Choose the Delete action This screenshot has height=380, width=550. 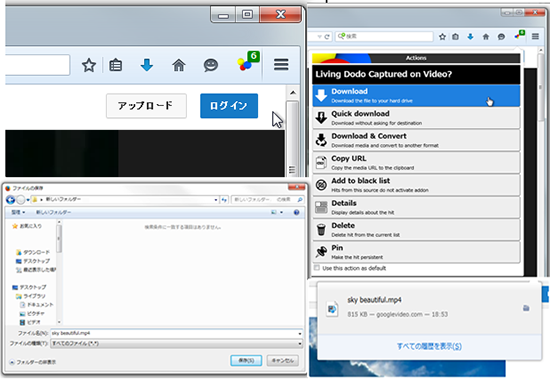click(x=416, y=230)
